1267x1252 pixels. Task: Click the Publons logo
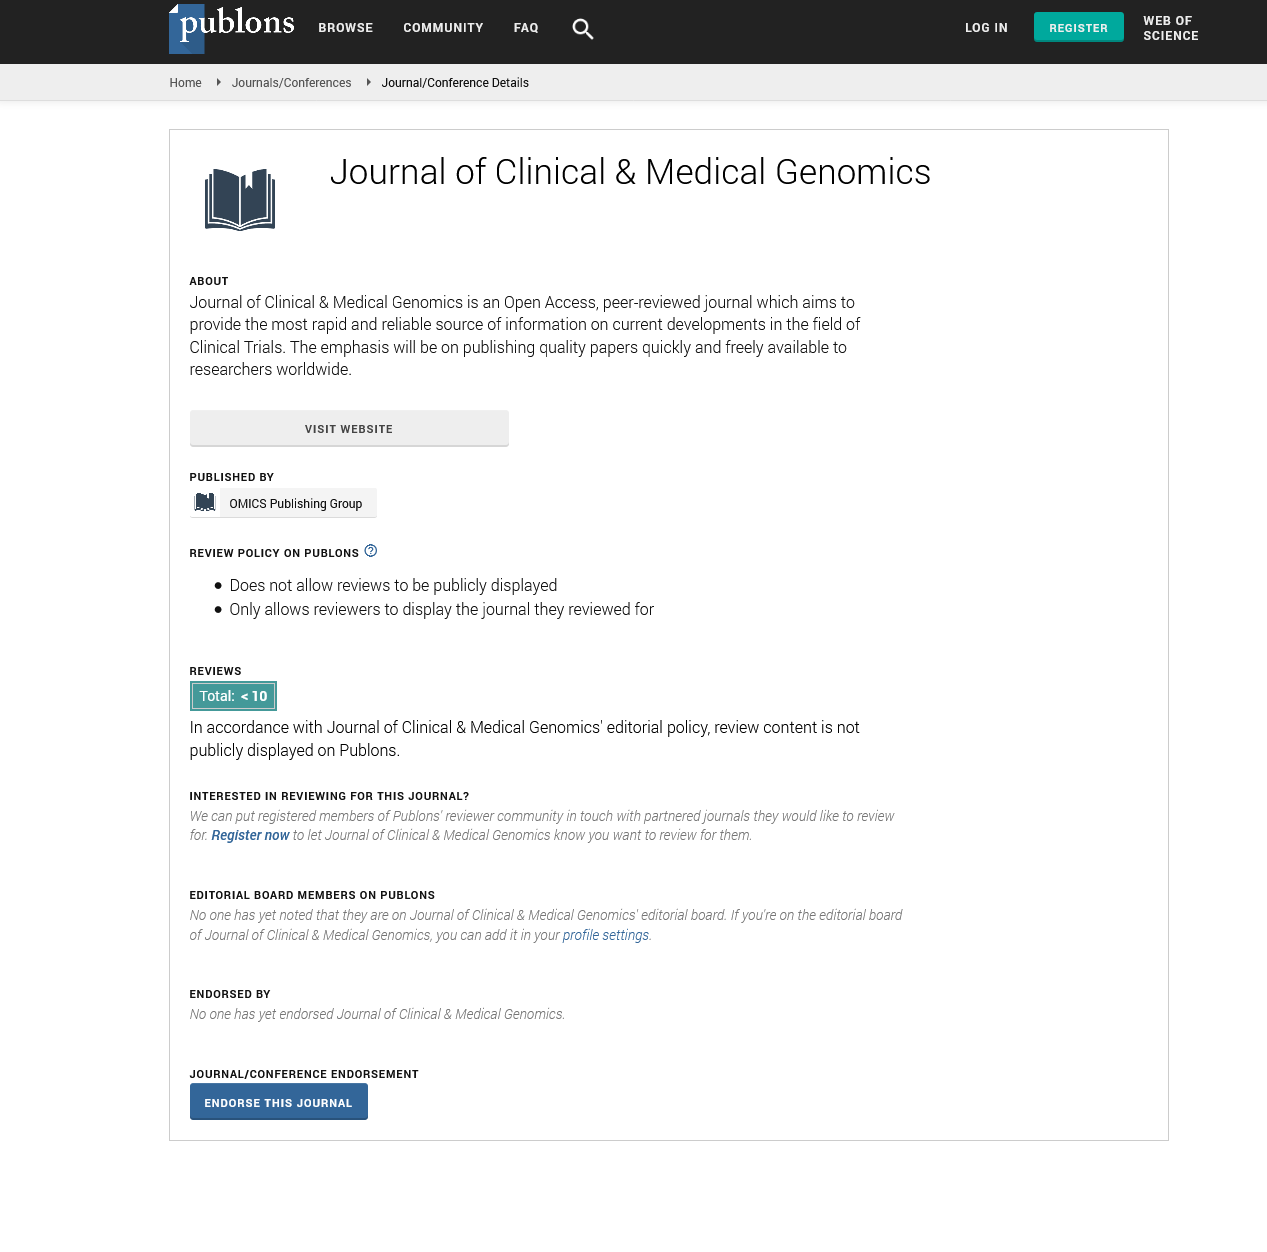click(232, 28)
